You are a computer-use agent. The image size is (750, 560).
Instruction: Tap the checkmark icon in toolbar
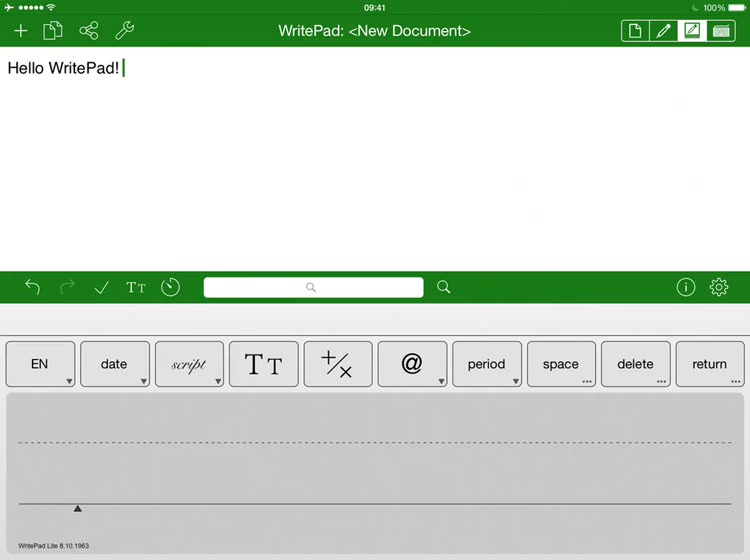[x=101, y=287]
